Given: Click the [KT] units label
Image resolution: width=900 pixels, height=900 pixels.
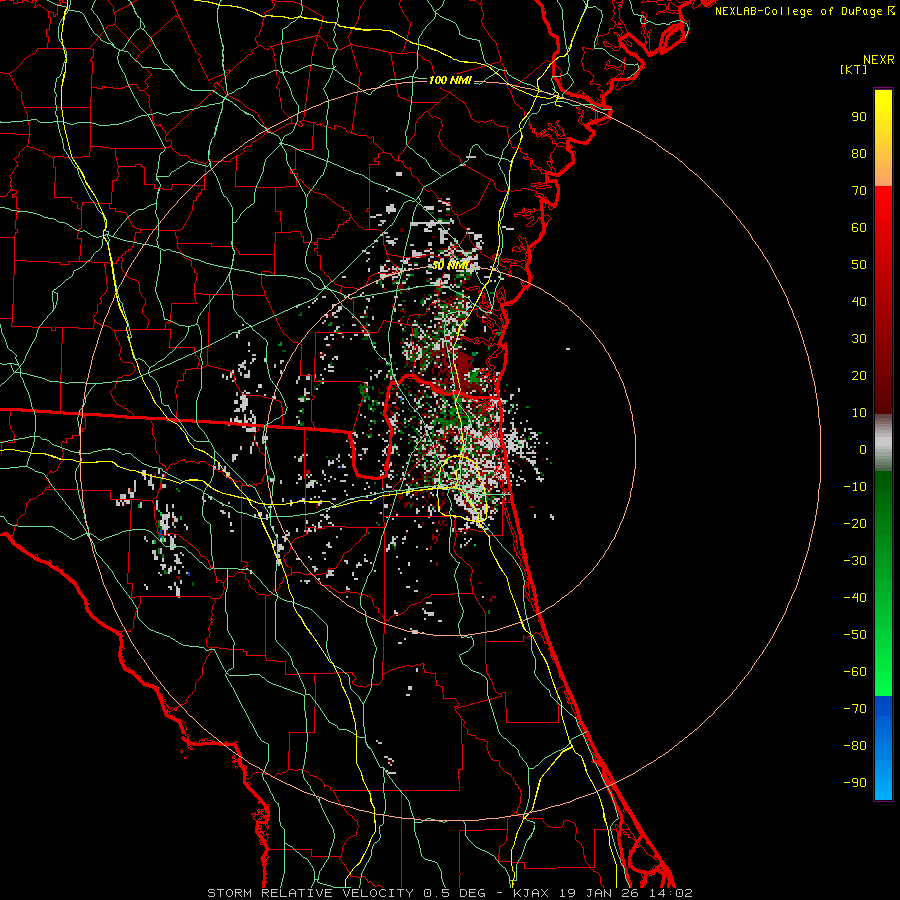Looking at the screenshot, I should 854,69.
